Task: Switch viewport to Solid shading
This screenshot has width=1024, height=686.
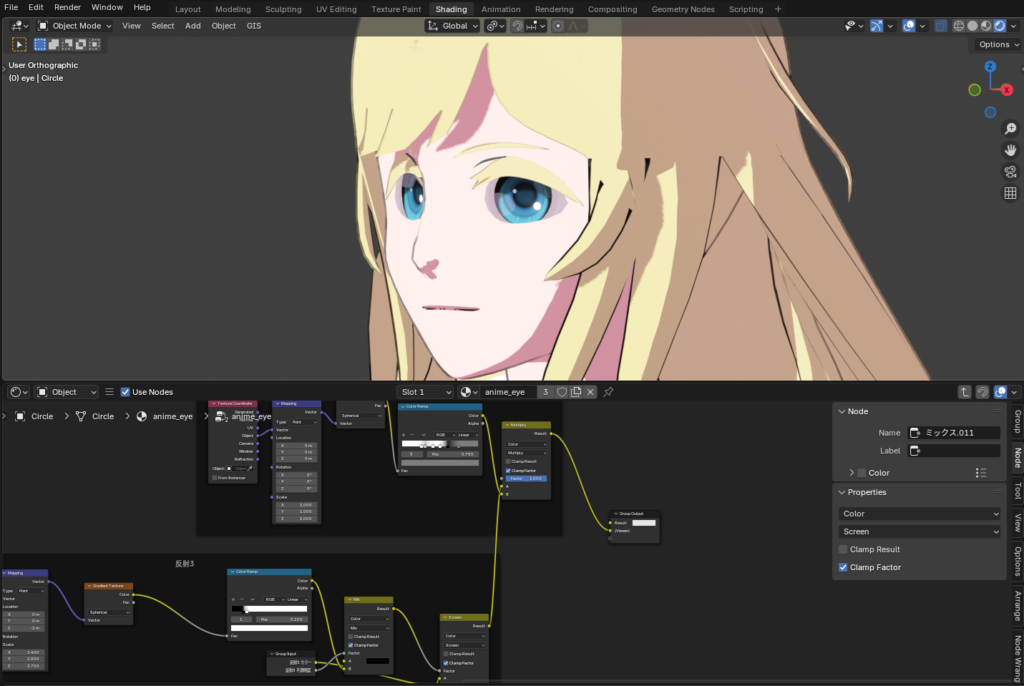Action: click(972, 26)
